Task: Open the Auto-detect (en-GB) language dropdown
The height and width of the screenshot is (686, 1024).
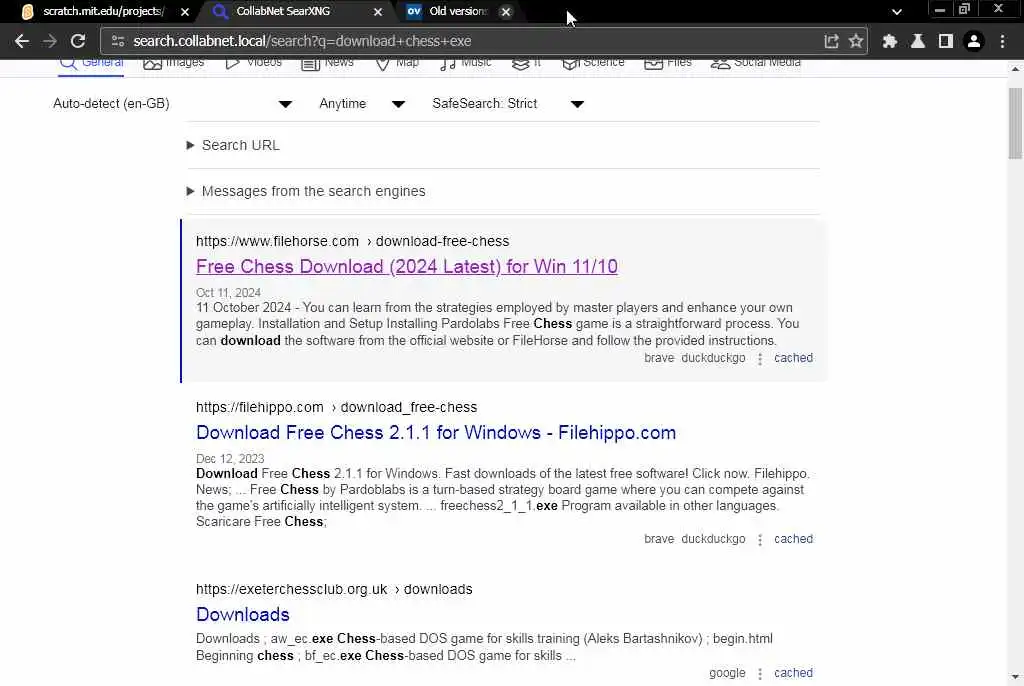Action: pyautogui.click(x=172, y=103)
